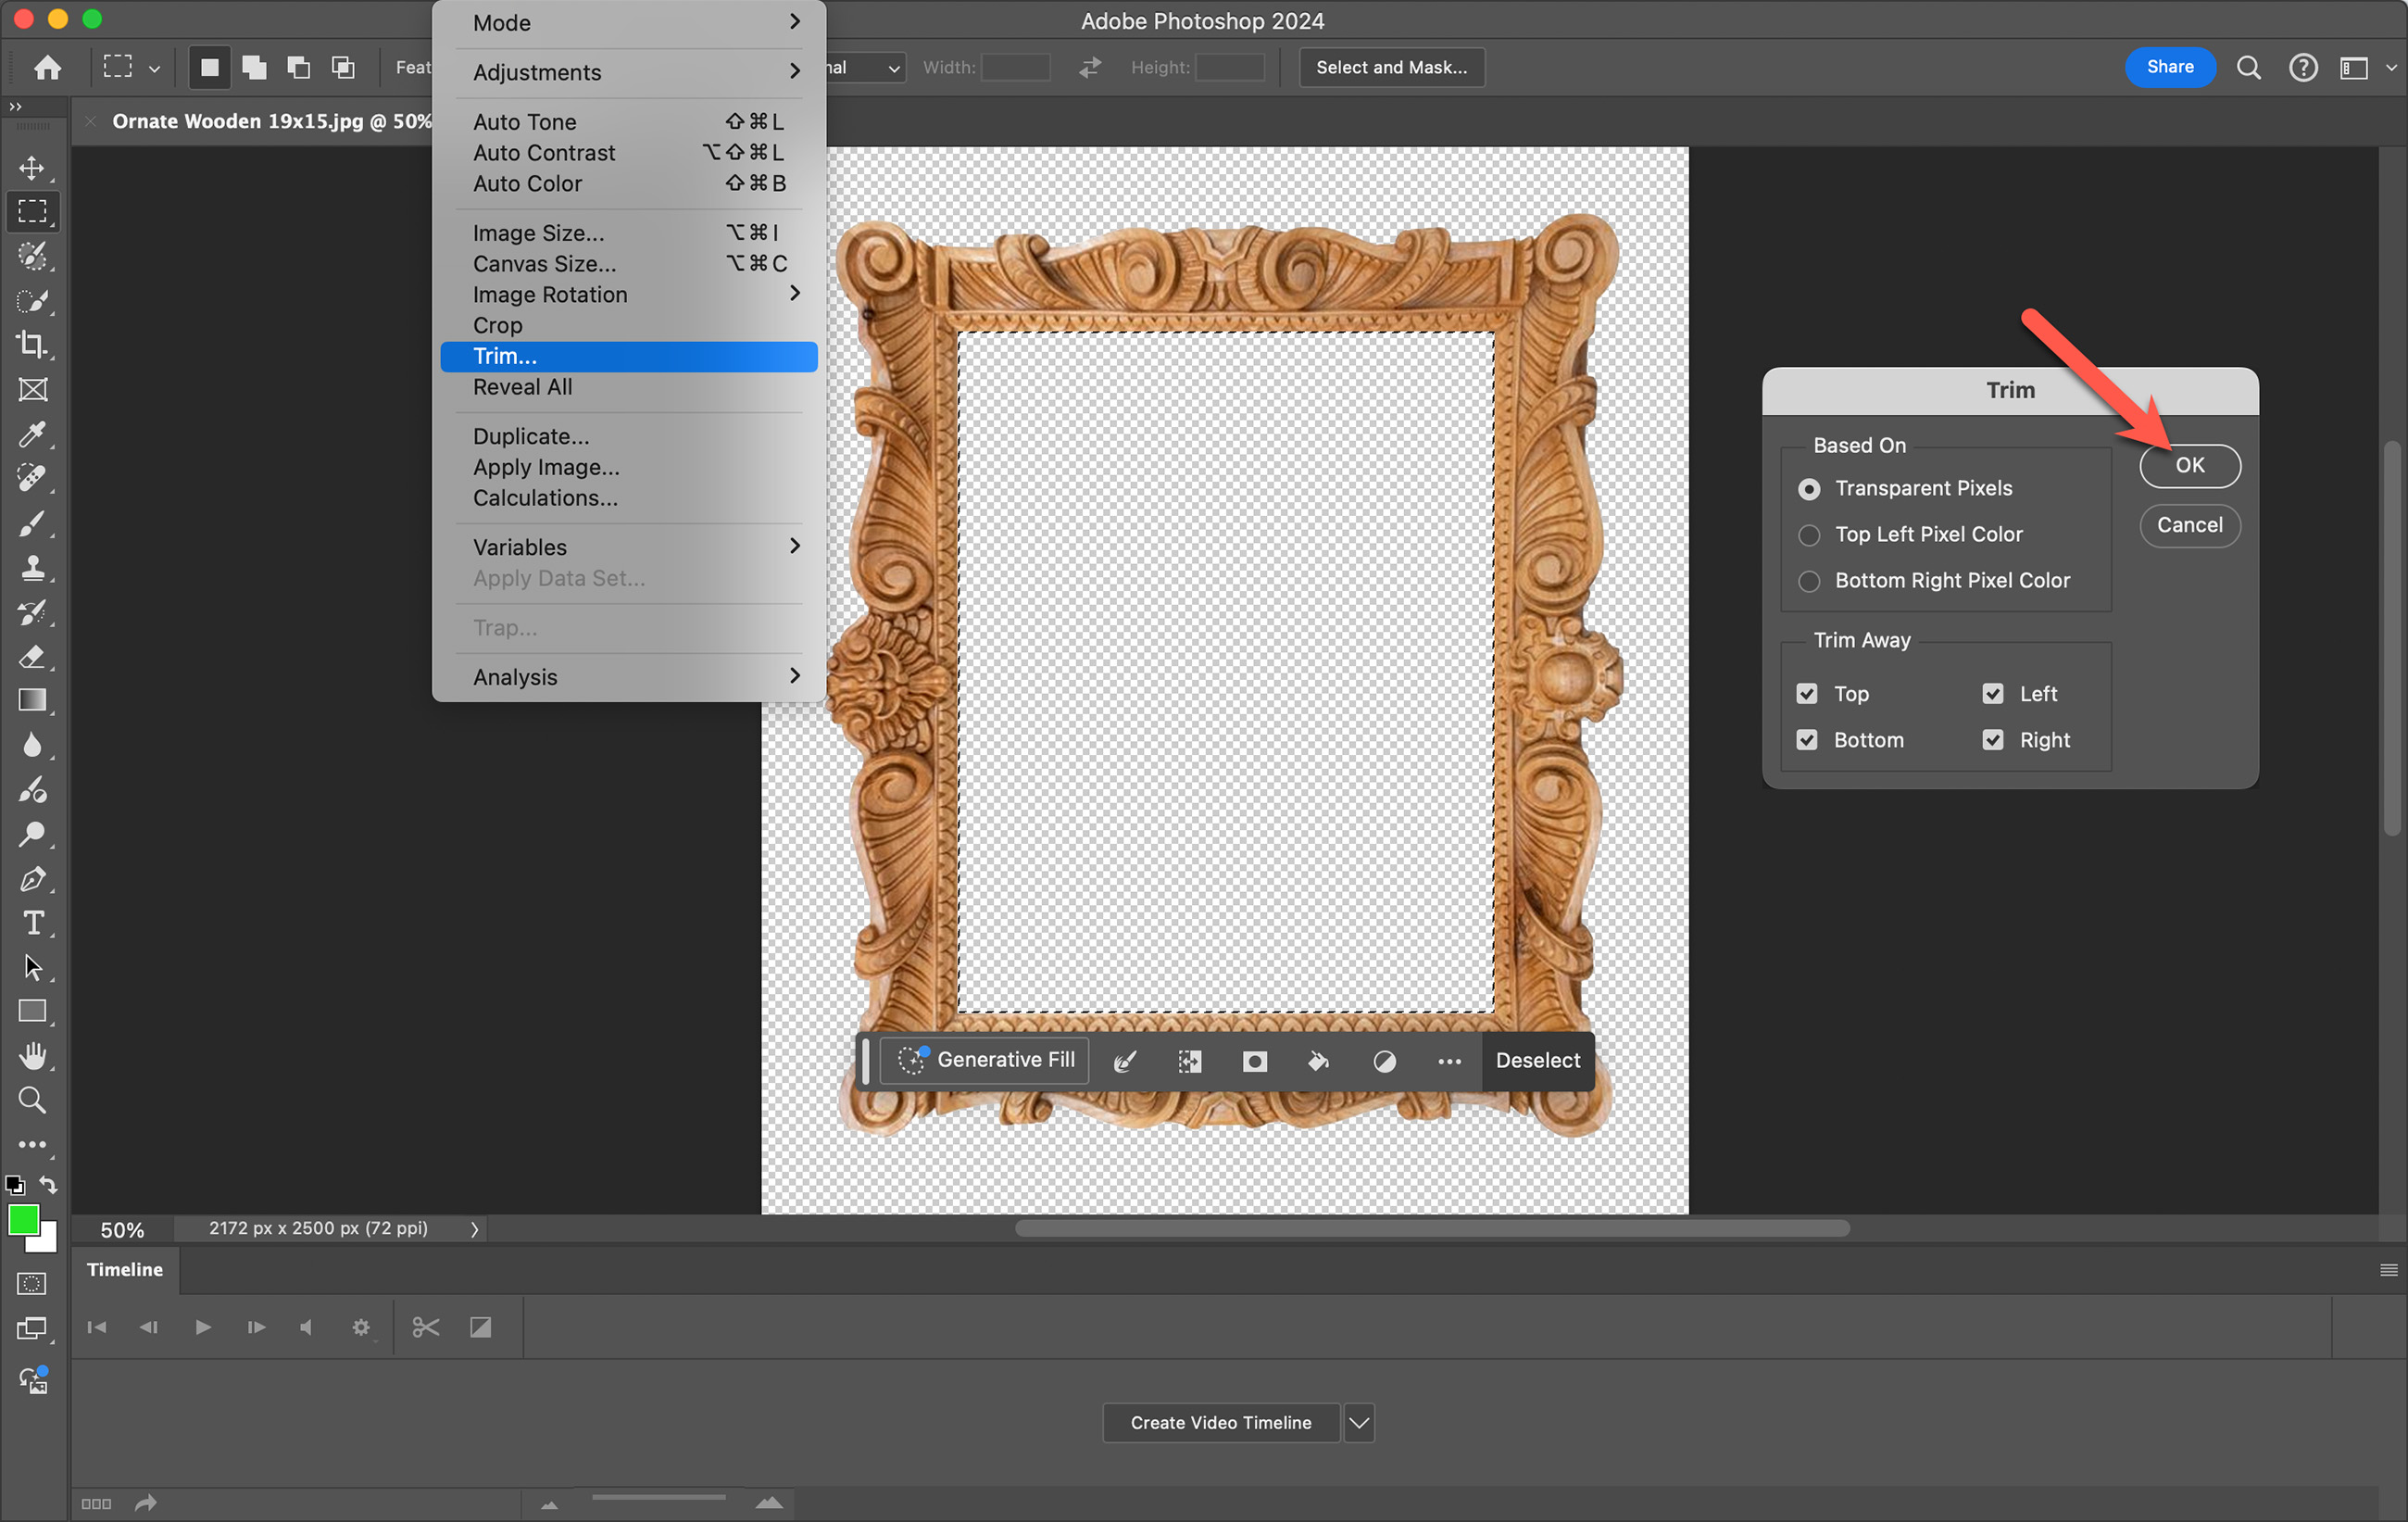The image size is (2408, 1522).
Task: Pick the Eyedropper tool
Action: point(32,434)
